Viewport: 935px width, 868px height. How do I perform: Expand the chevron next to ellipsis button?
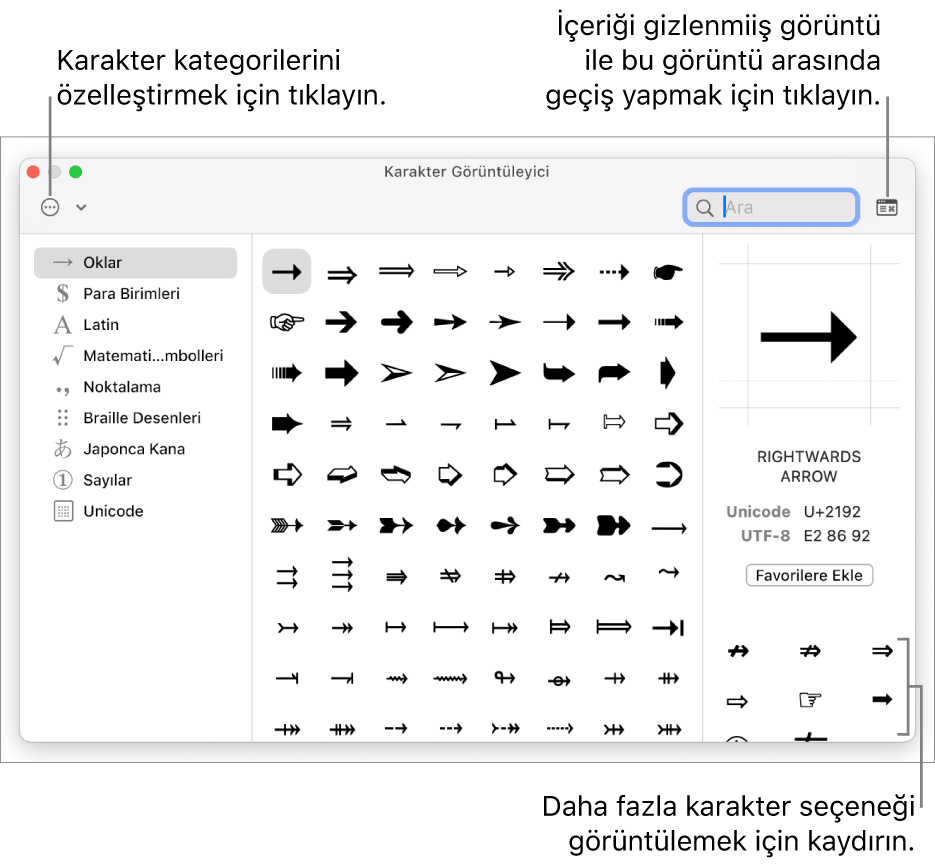click(x=82, y=207)
